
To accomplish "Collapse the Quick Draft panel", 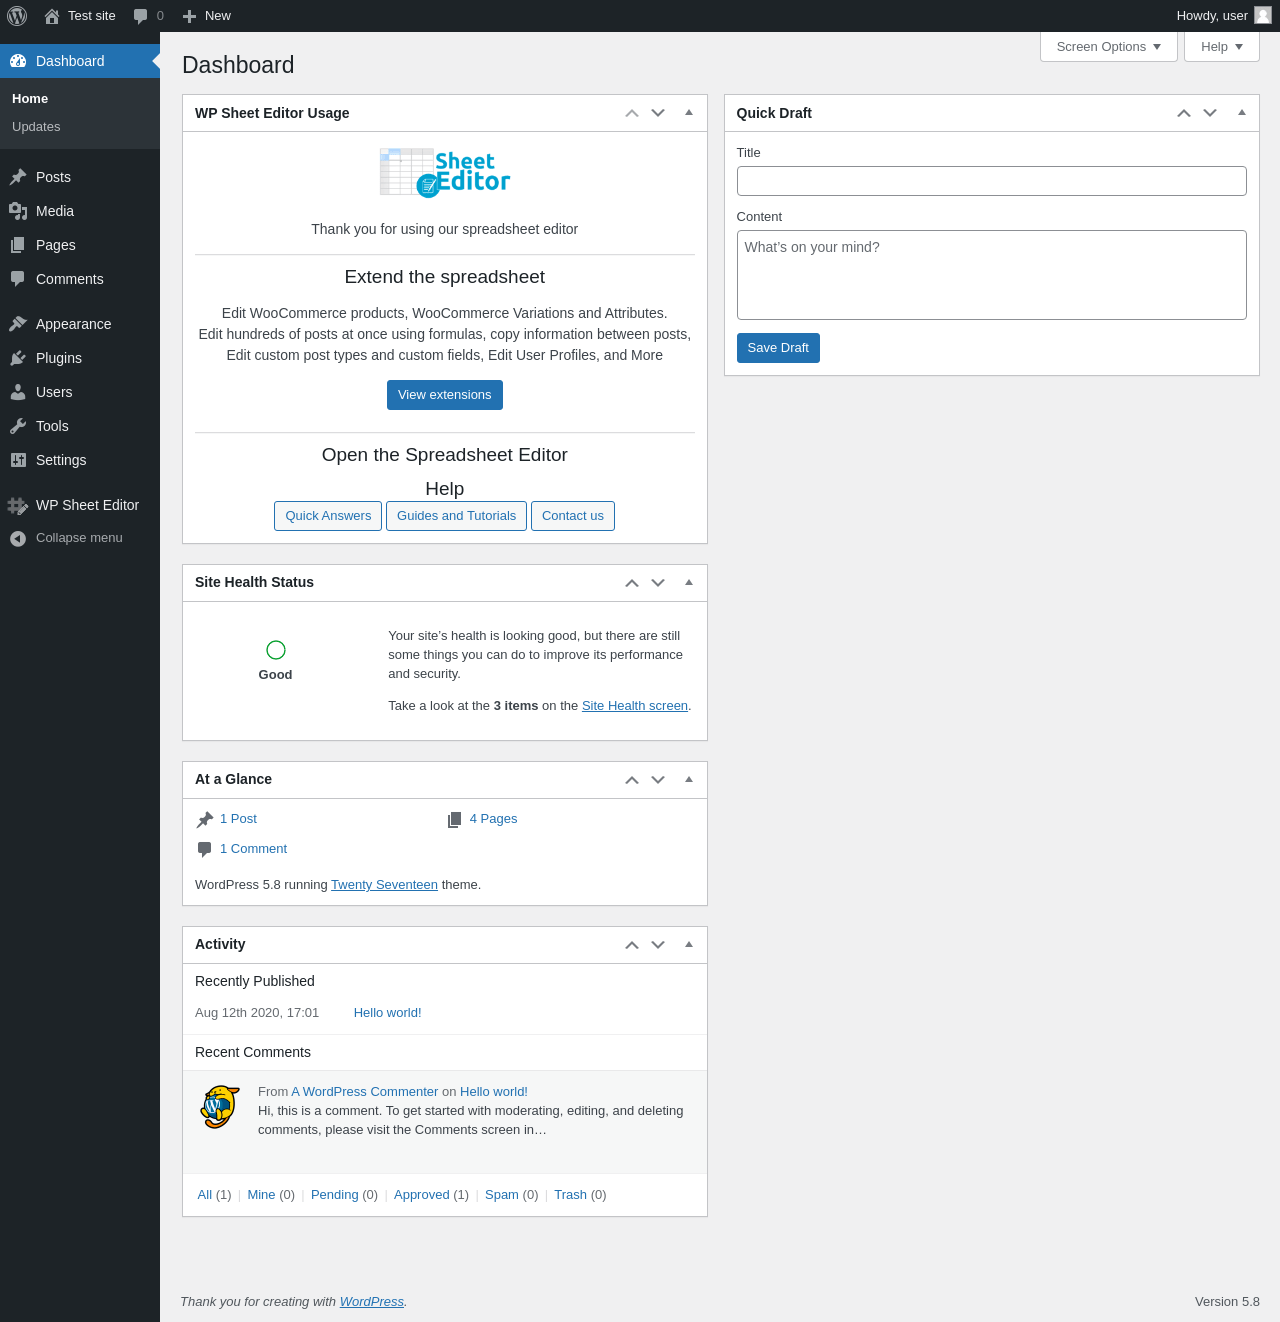I will click(x=1242, y=113).
